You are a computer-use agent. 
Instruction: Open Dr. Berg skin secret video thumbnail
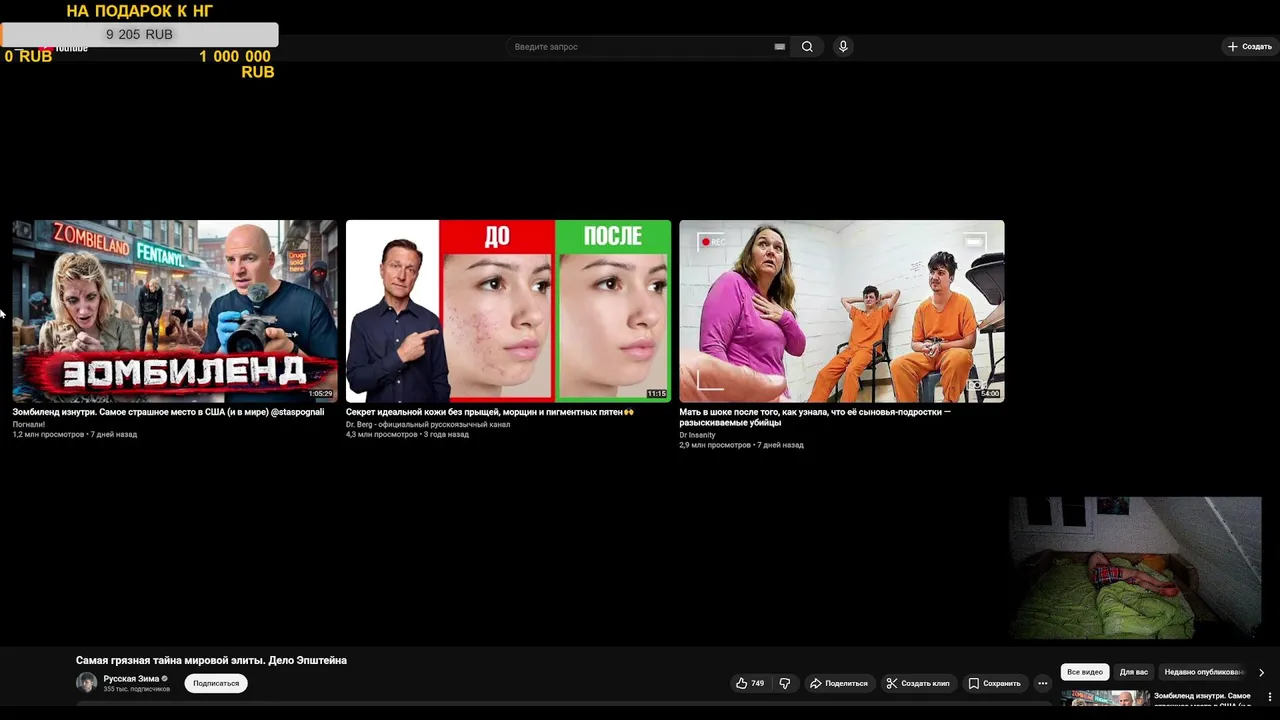(508, 311)
